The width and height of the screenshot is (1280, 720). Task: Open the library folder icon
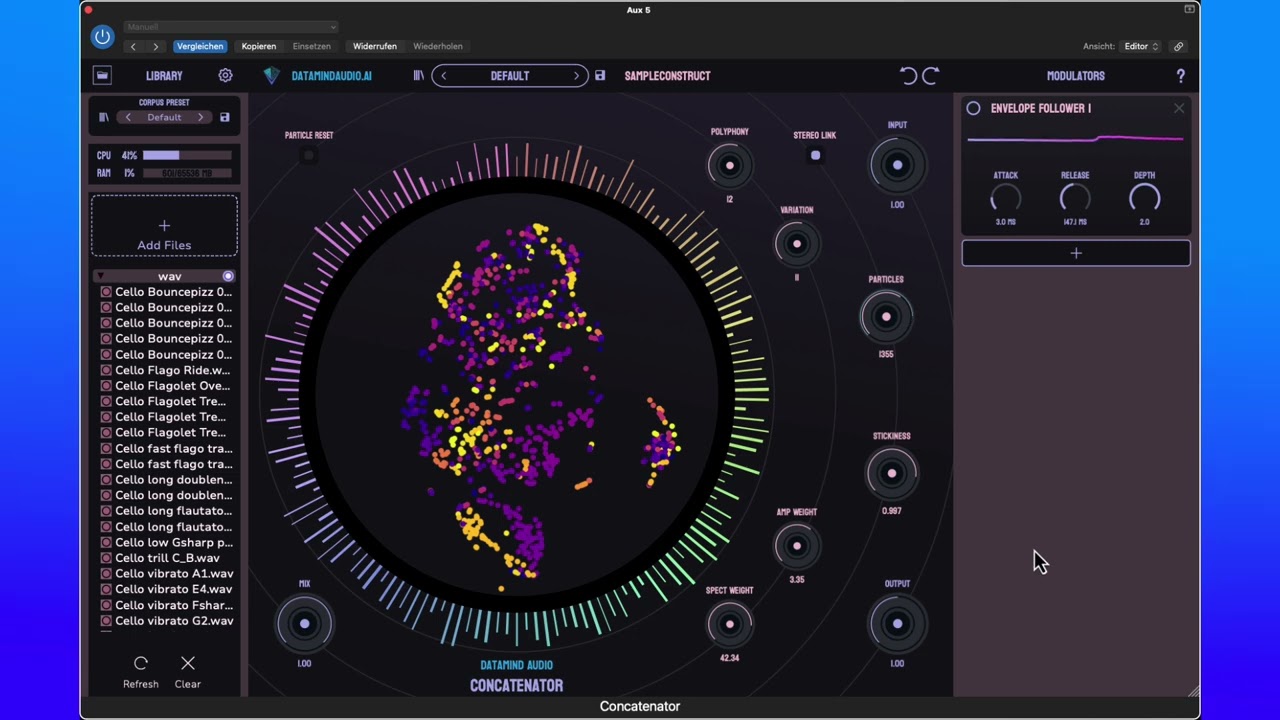point(102,75)
